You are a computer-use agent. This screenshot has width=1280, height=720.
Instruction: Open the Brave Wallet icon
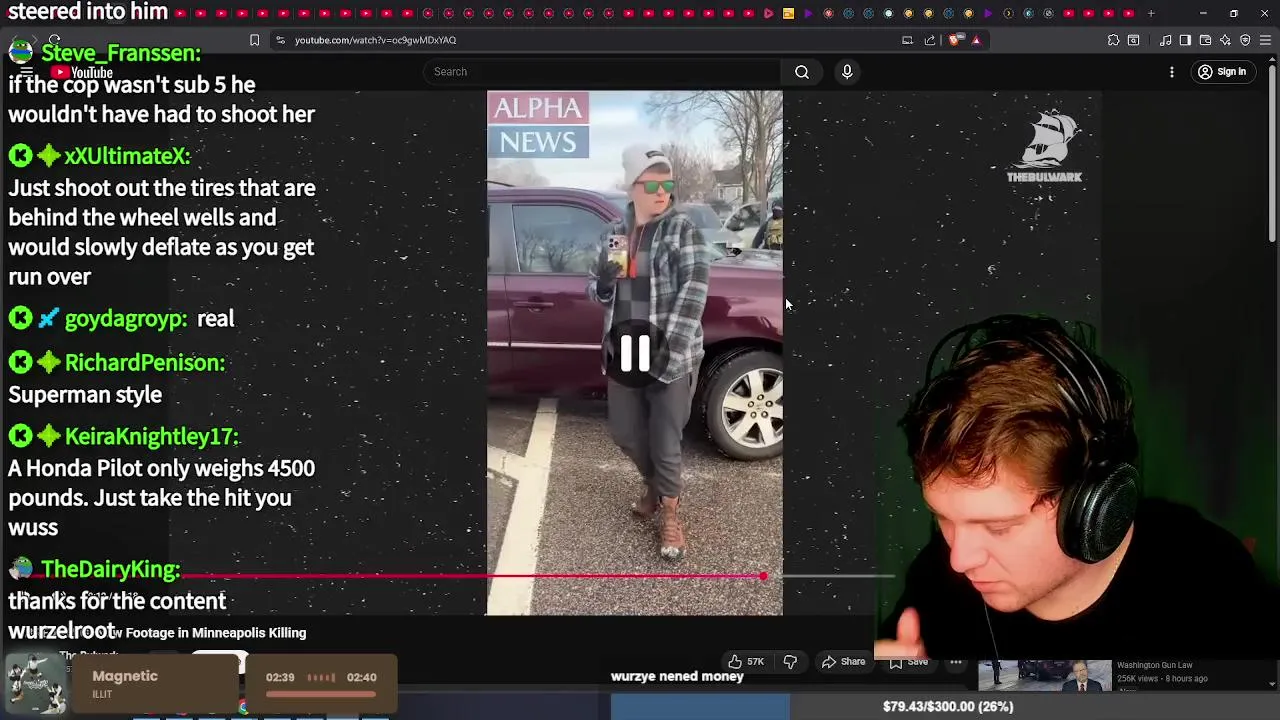(x=1205, y=40)
